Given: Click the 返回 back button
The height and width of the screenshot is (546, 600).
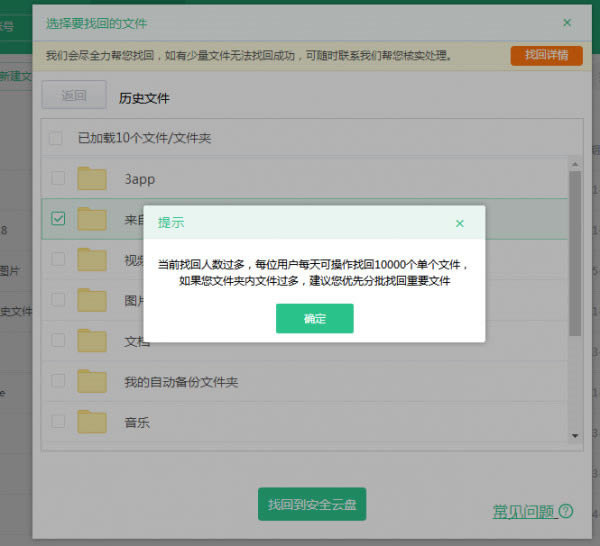Looking at the screenshot, I should click(74, 97).
